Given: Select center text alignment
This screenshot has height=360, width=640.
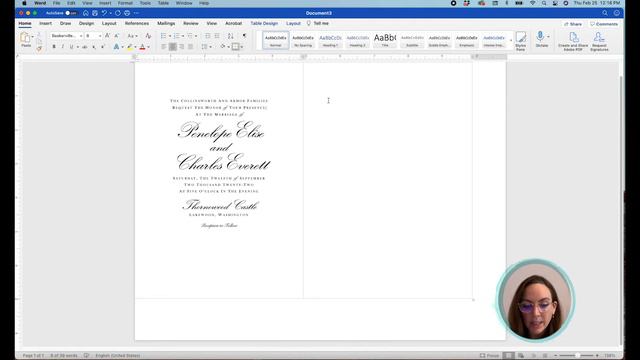Looking at the screenshot, I should (173, 47).
